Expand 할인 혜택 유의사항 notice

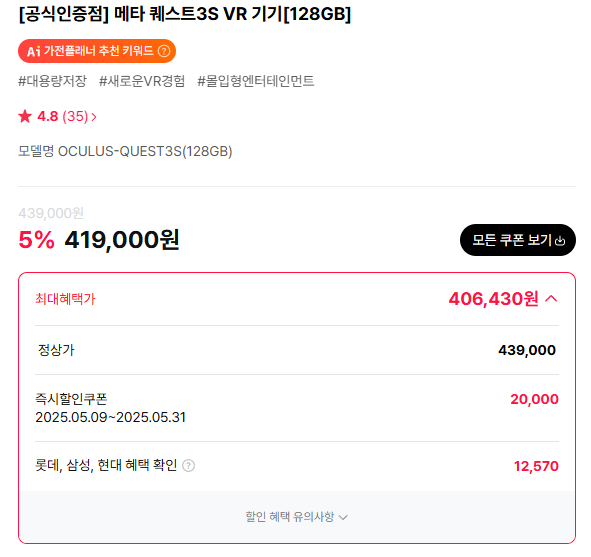[x=296, y=517]
